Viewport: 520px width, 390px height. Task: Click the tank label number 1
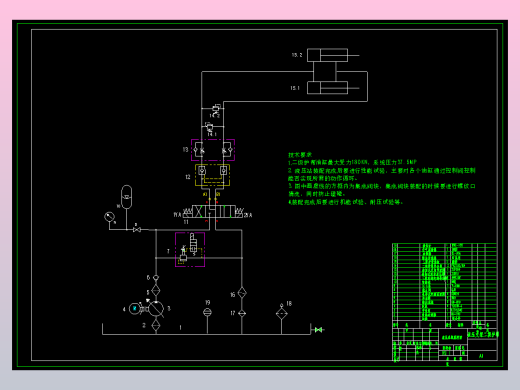click(x=180, y=327)
